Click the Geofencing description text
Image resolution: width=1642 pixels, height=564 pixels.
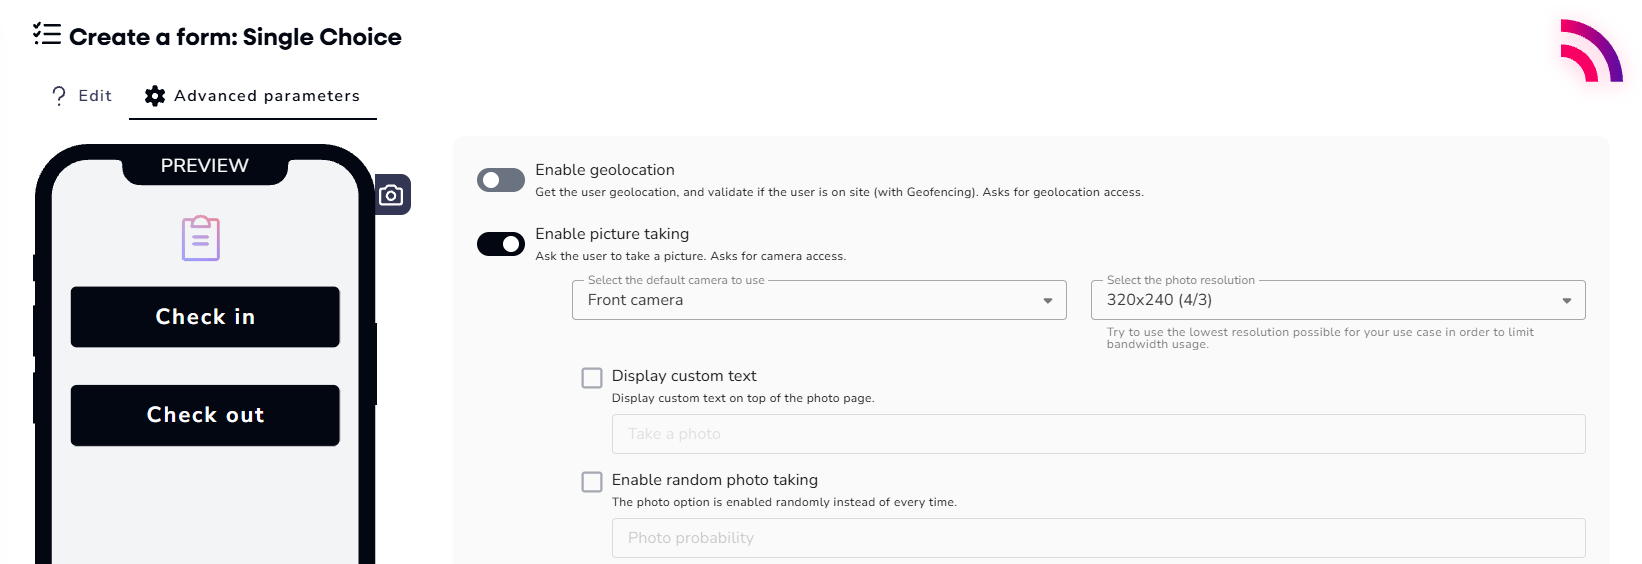(839, 192)
